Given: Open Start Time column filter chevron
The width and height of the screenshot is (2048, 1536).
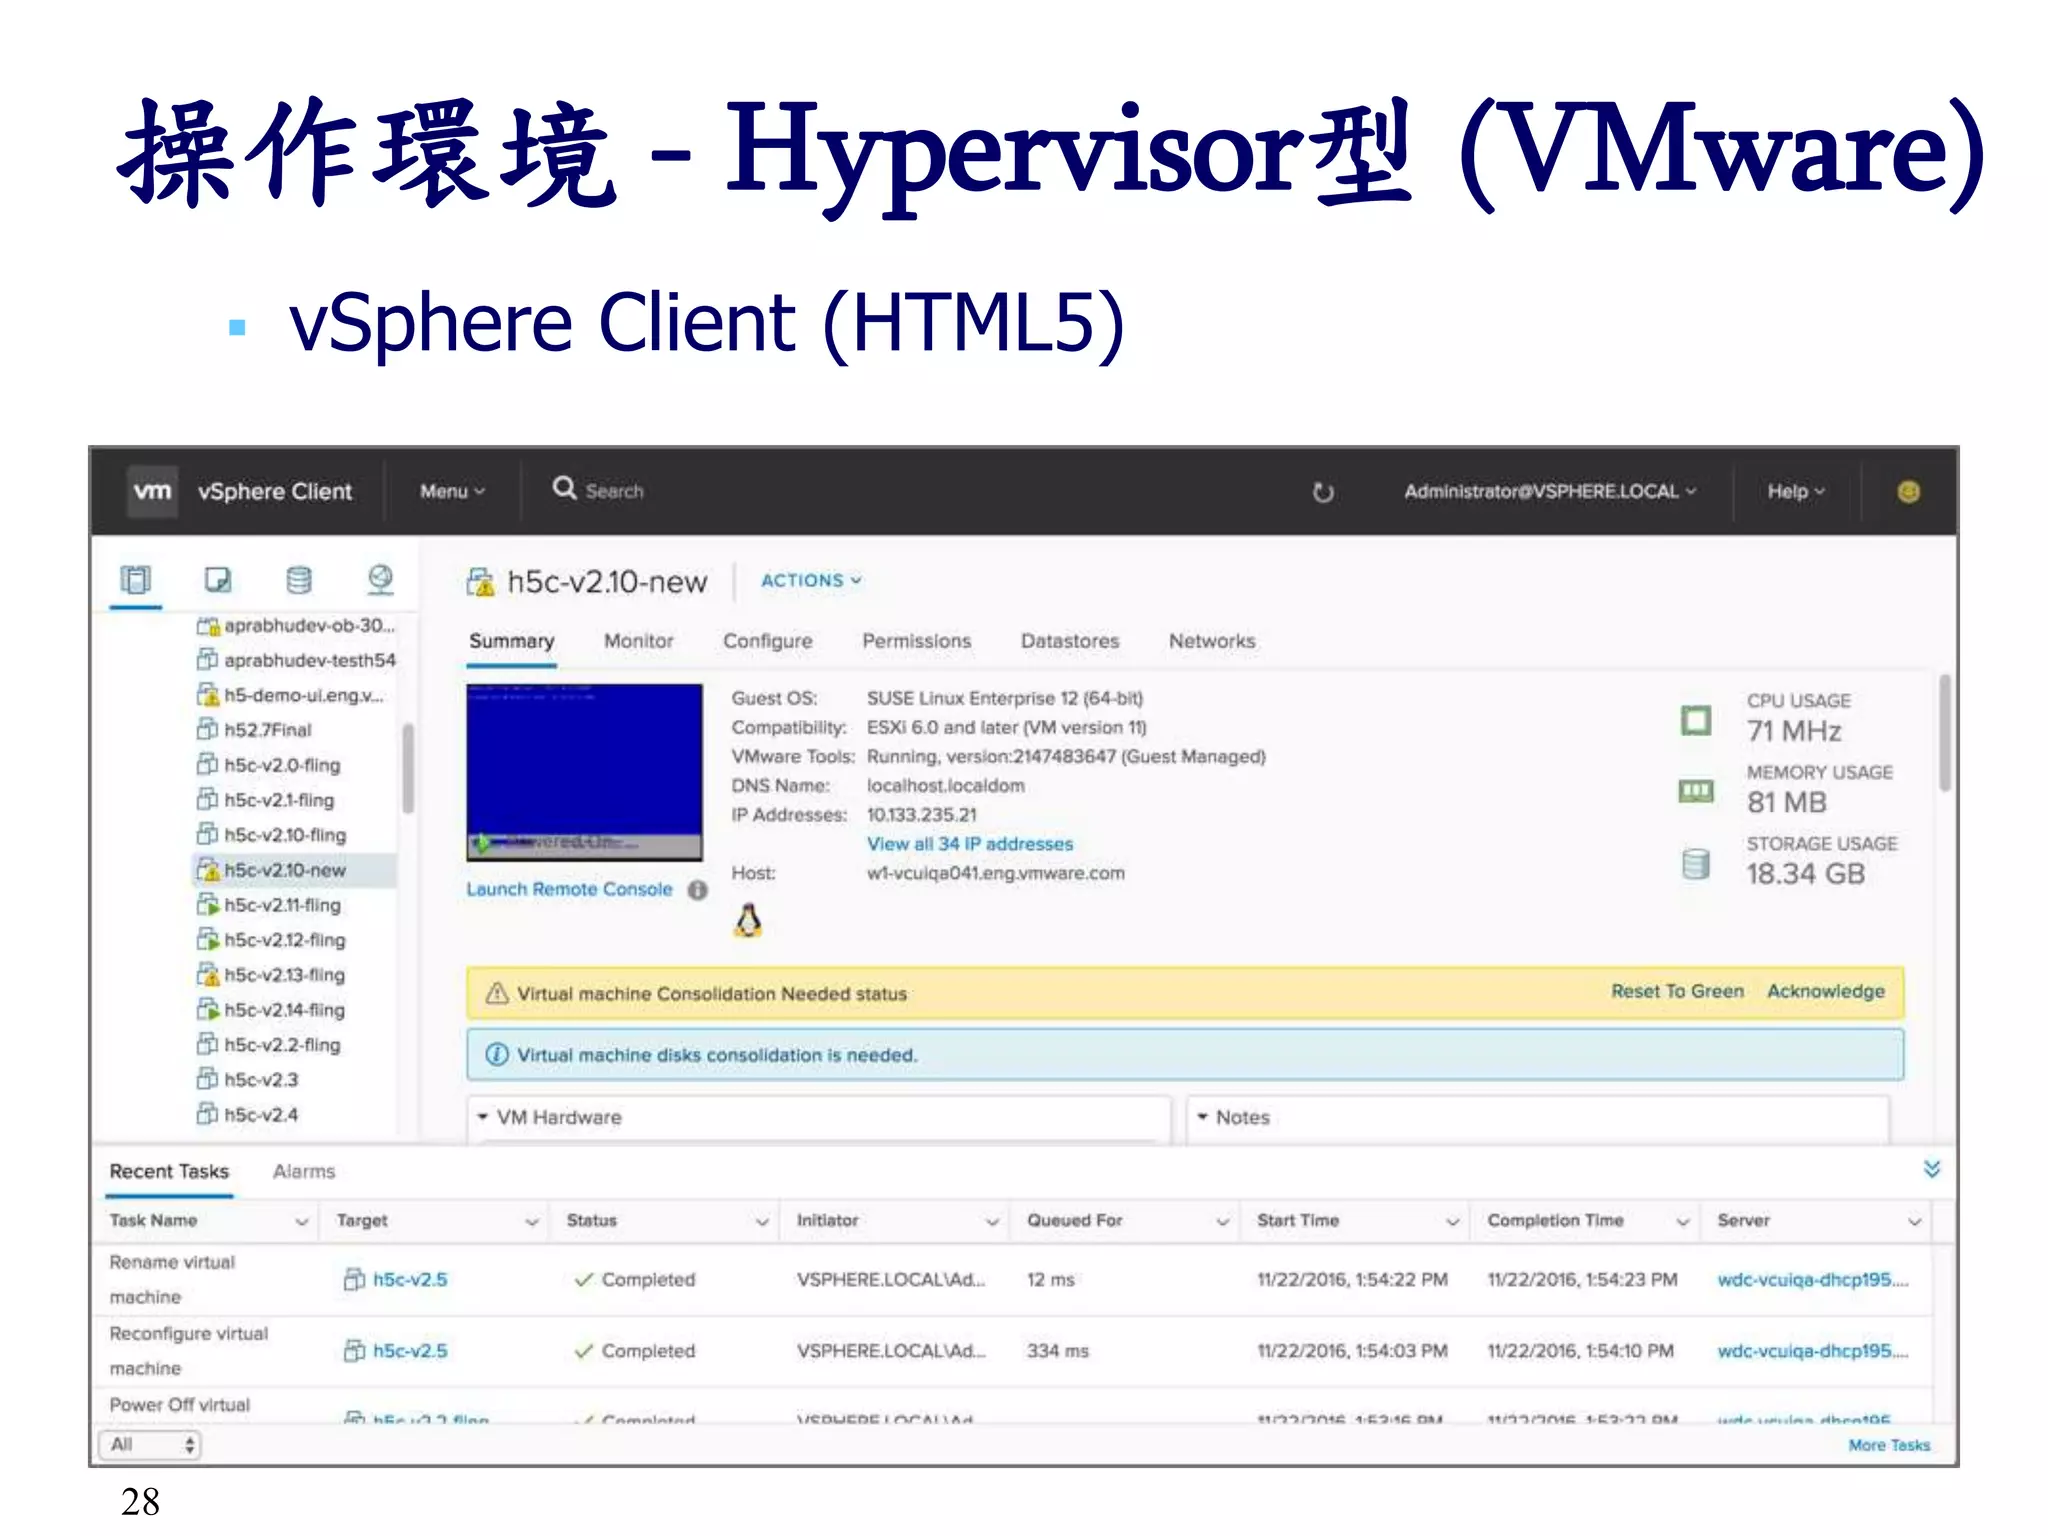Looking at the screenshot, I should [x=1453, y=1222].
